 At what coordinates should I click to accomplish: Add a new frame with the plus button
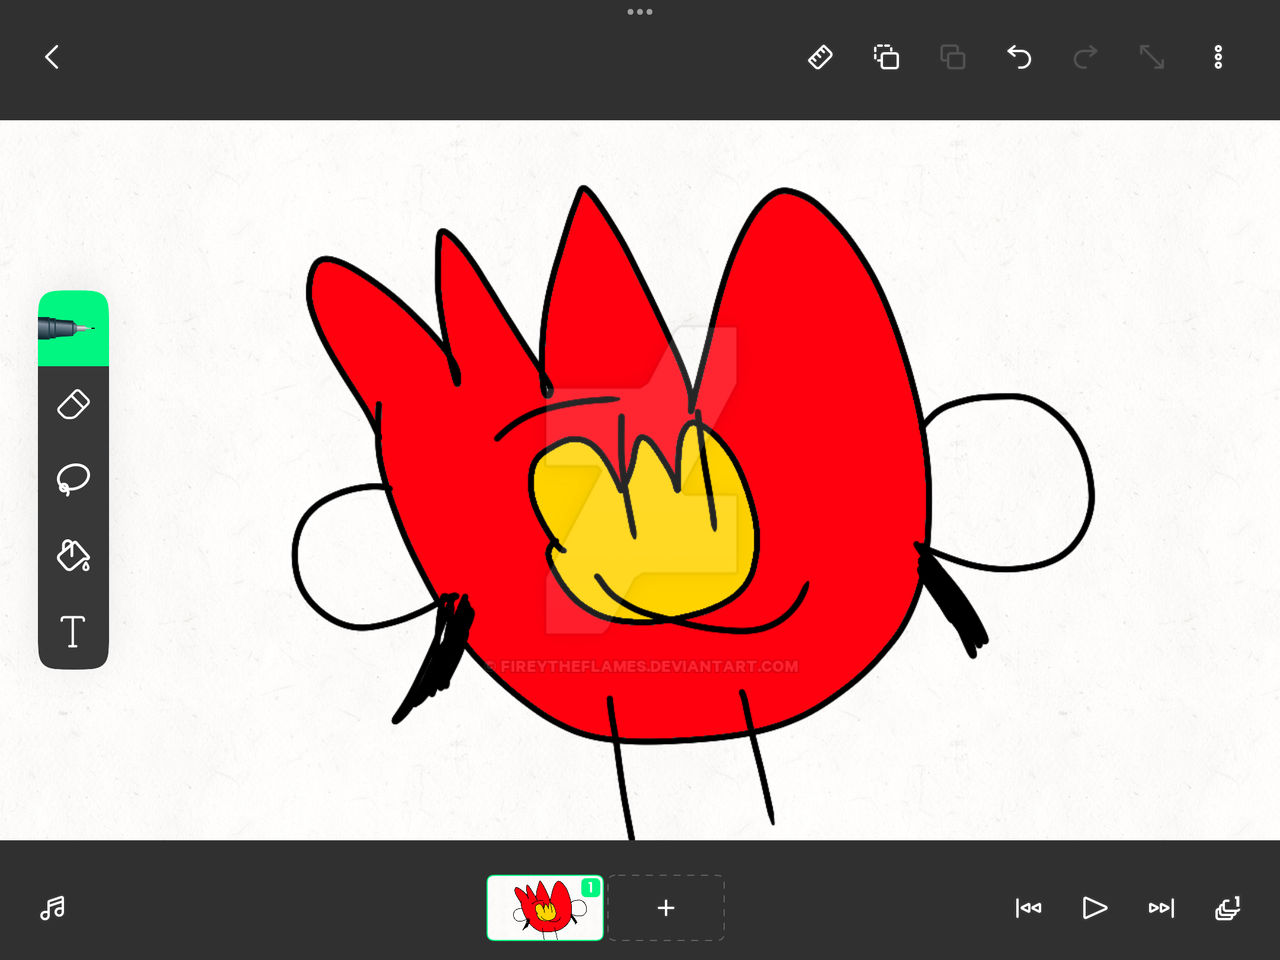coord(666,908)
